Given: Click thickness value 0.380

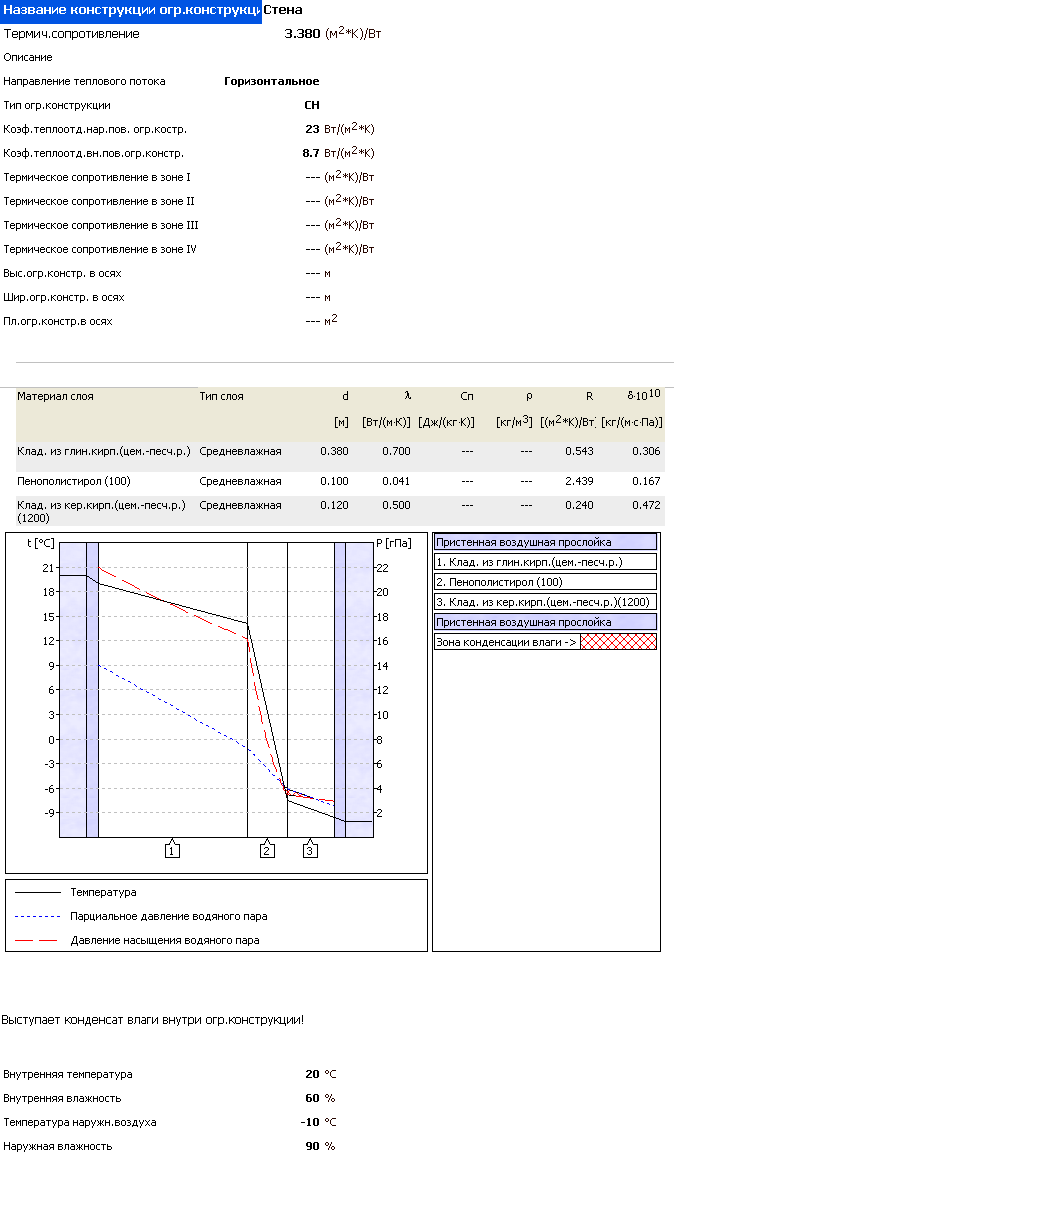Looking at the screenshot, I should [x=334, y=451].
